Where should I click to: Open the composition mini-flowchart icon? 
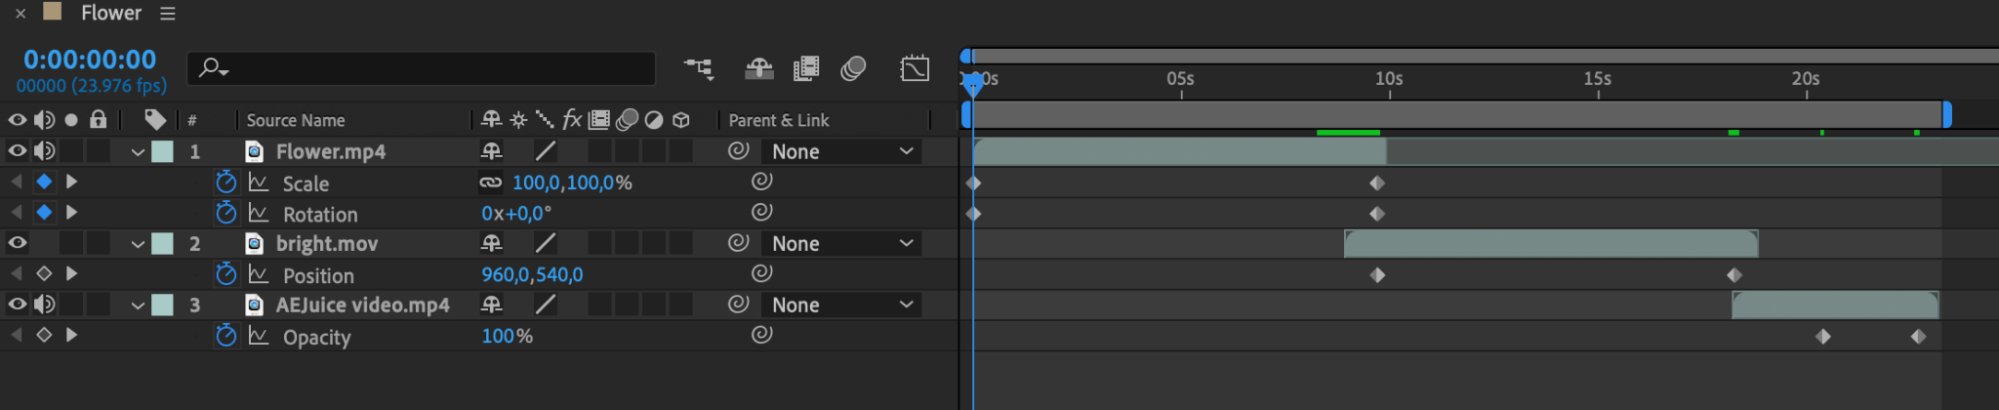click(x=698, y=68)
